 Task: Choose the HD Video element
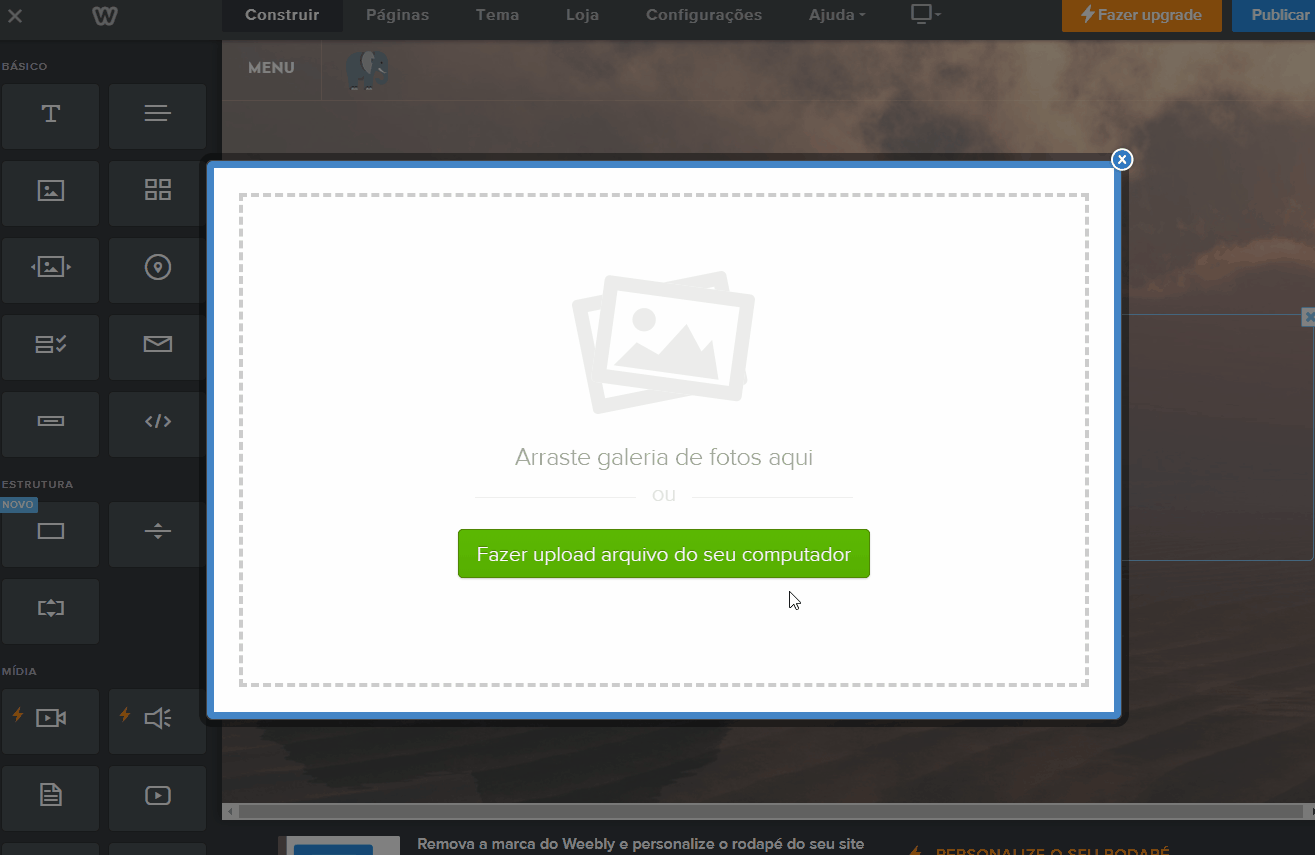pyautogui.click(x=51, y=721)
